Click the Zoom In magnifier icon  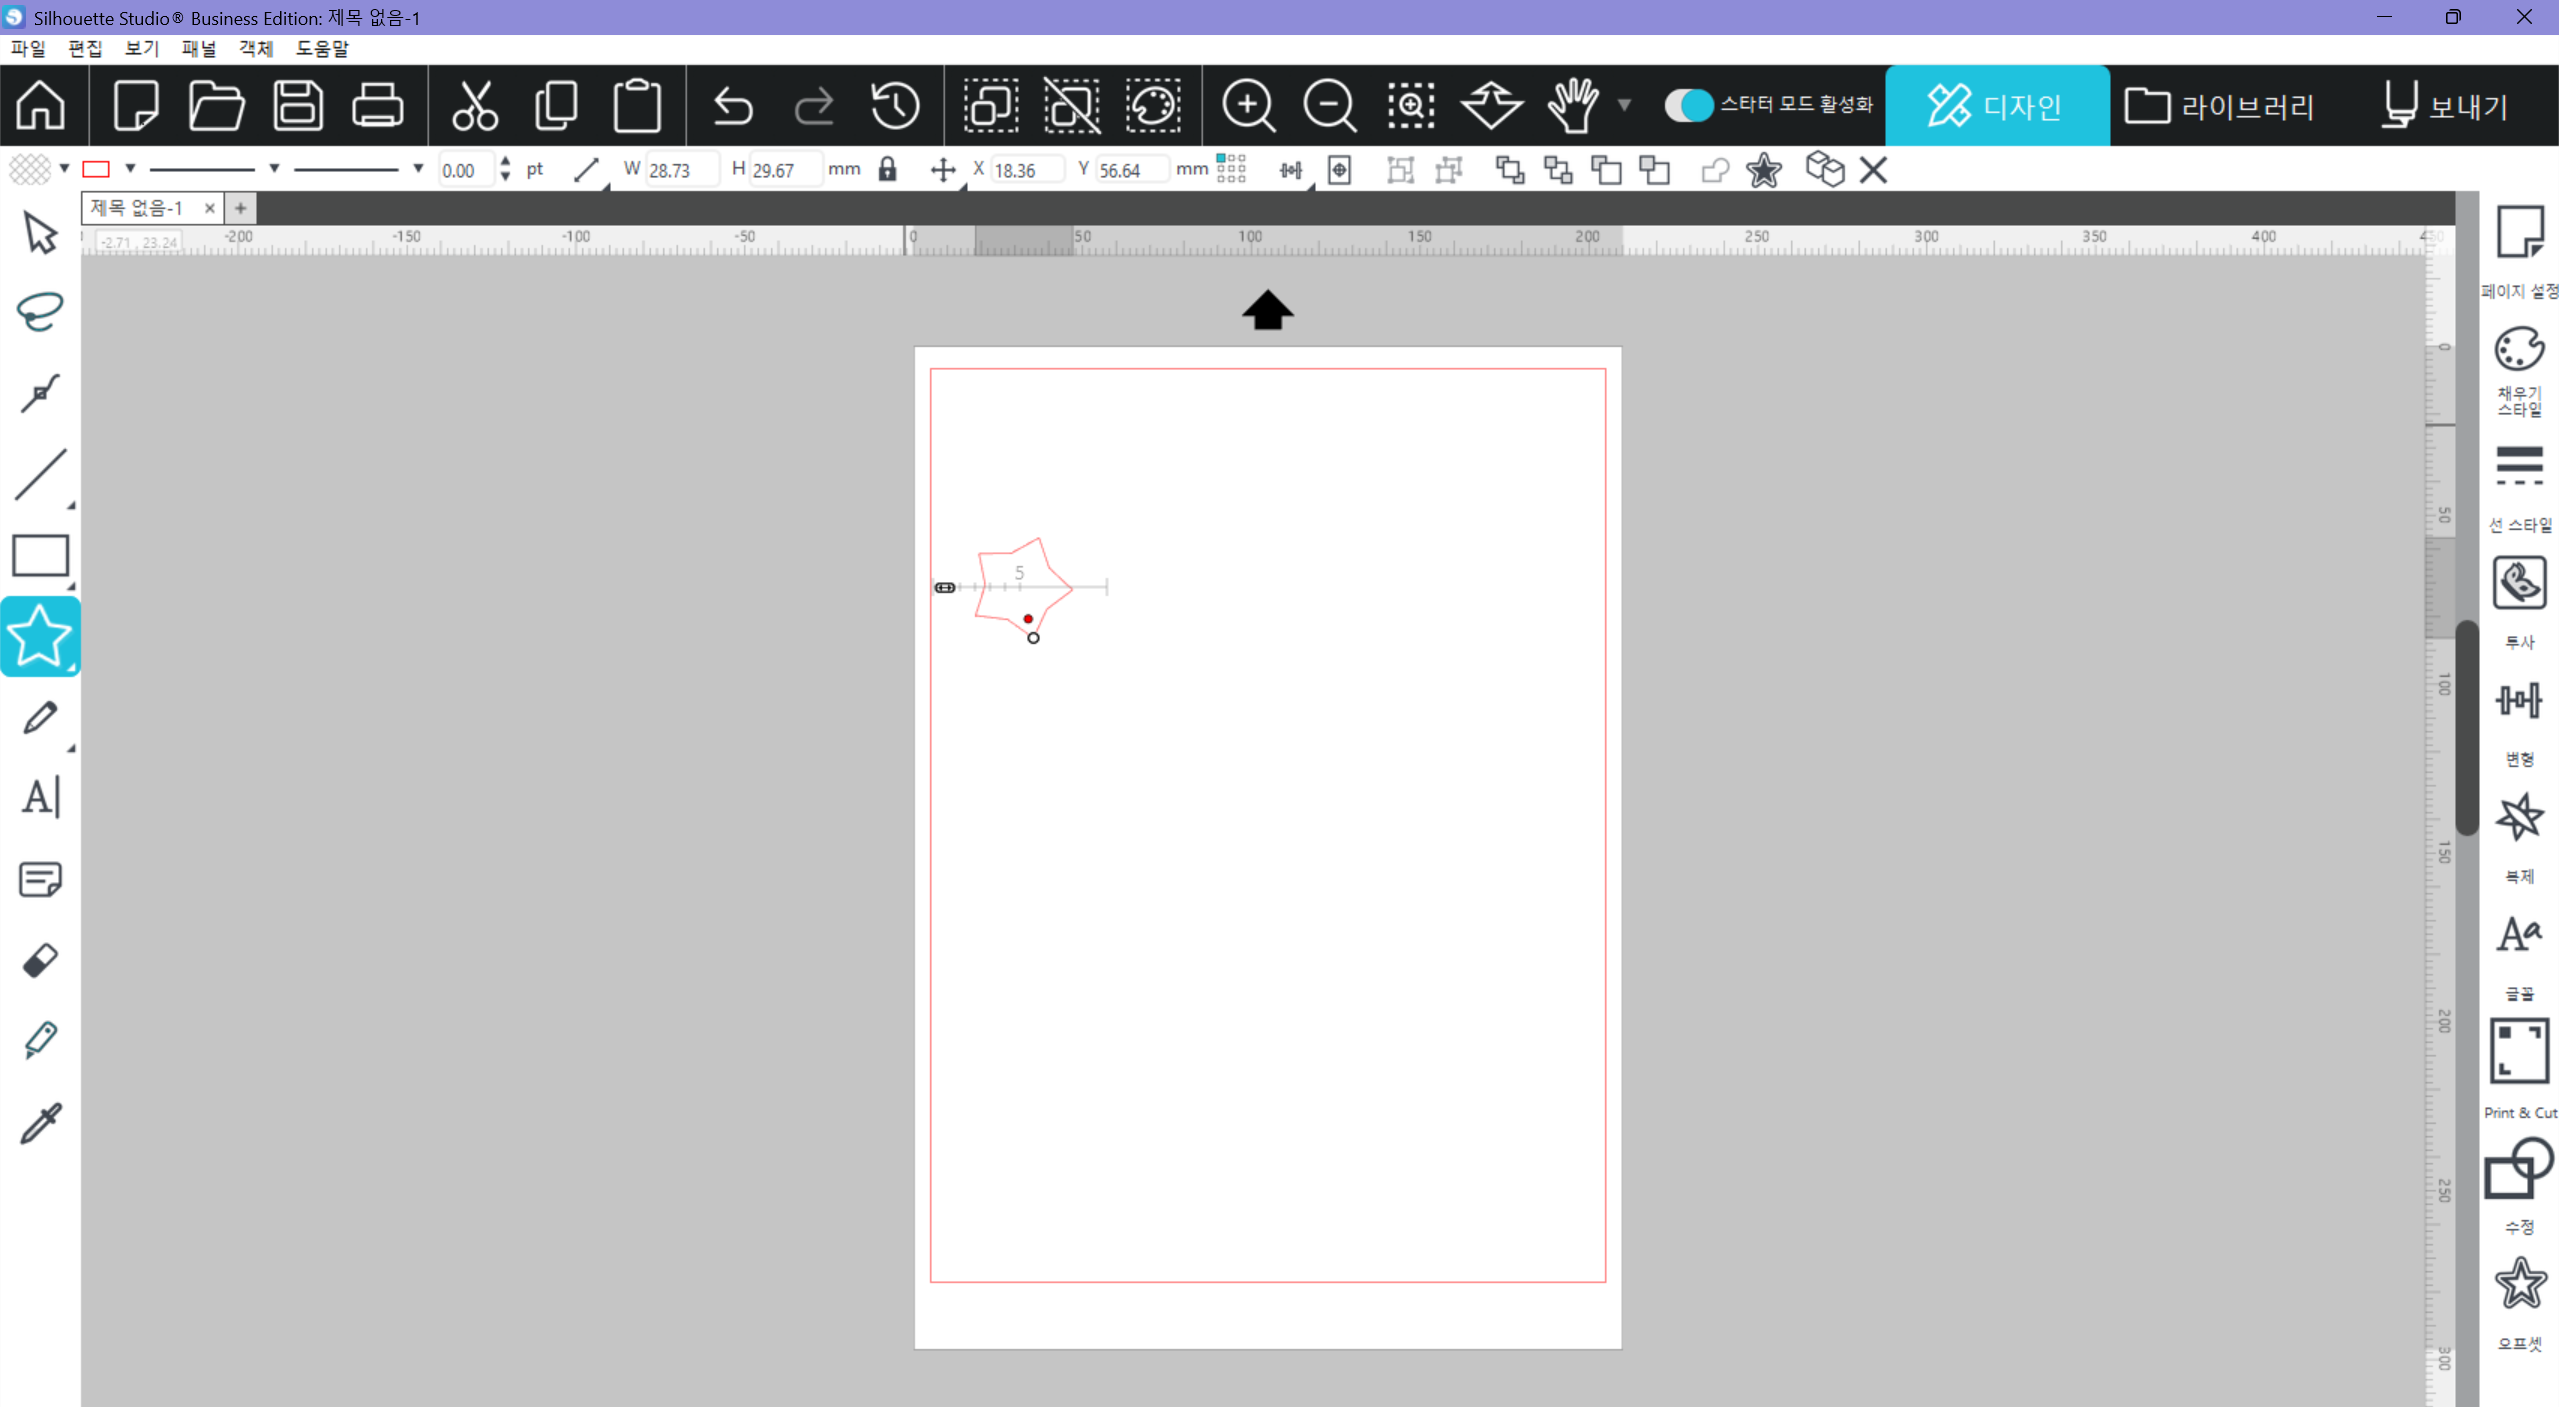point(1248,106)
